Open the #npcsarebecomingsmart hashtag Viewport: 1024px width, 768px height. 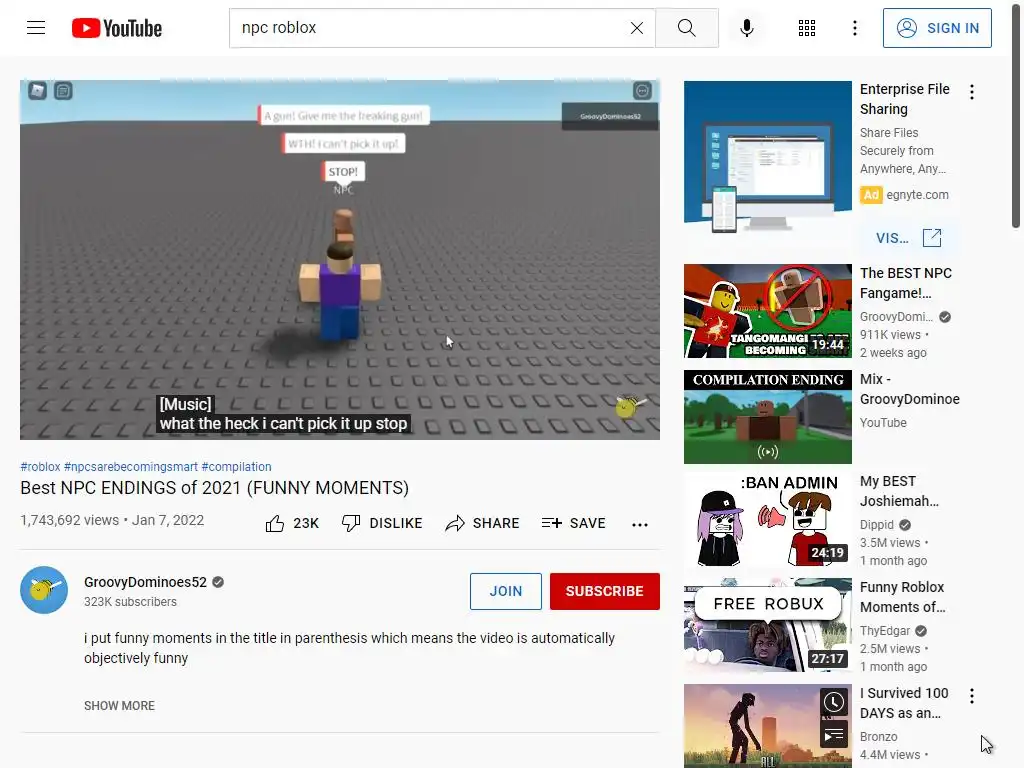pos(131,467)
